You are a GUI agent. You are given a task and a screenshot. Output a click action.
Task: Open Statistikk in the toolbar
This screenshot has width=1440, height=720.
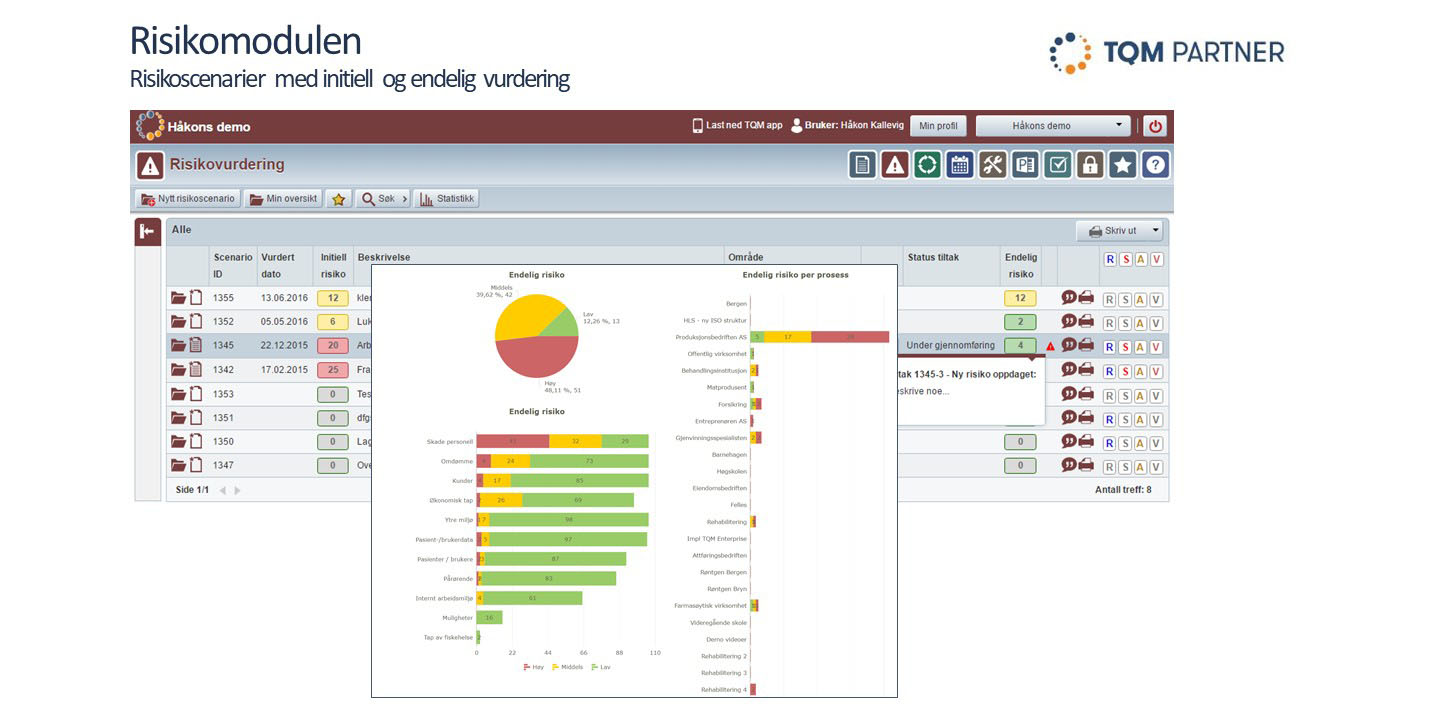[x=446, y=199]
